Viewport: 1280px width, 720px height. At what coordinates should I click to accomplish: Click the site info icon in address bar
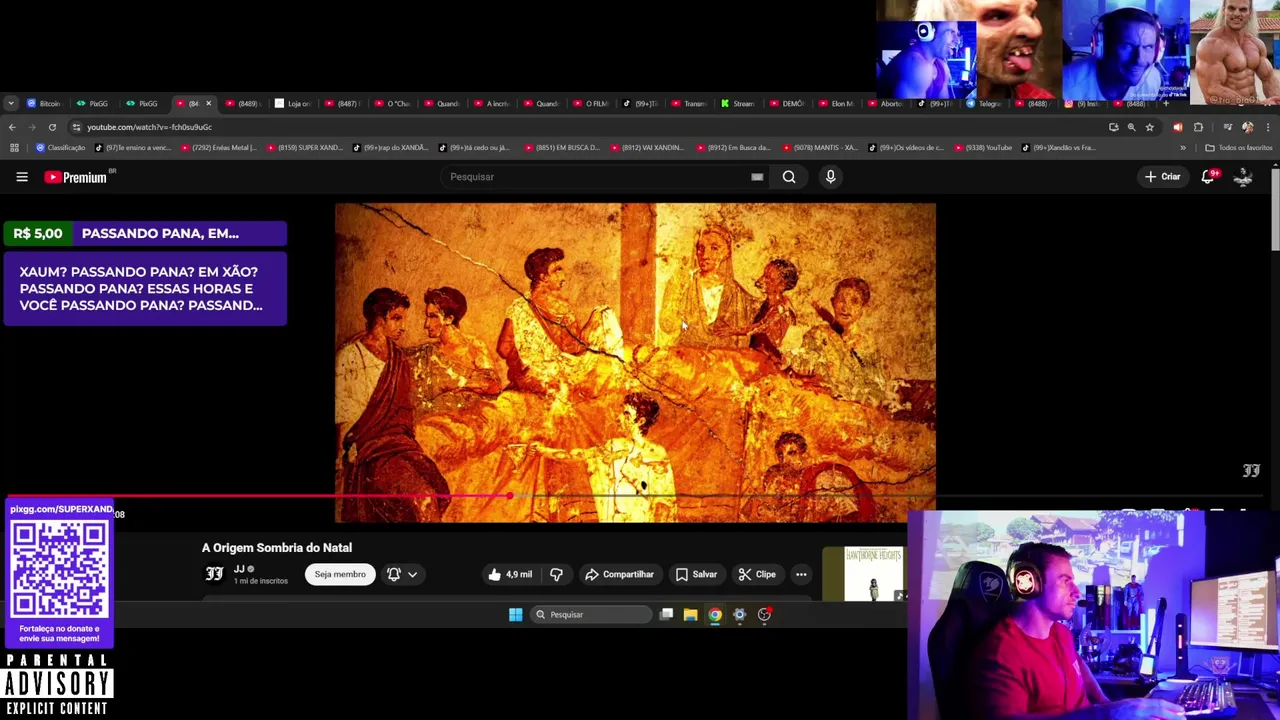pos(76,127)
